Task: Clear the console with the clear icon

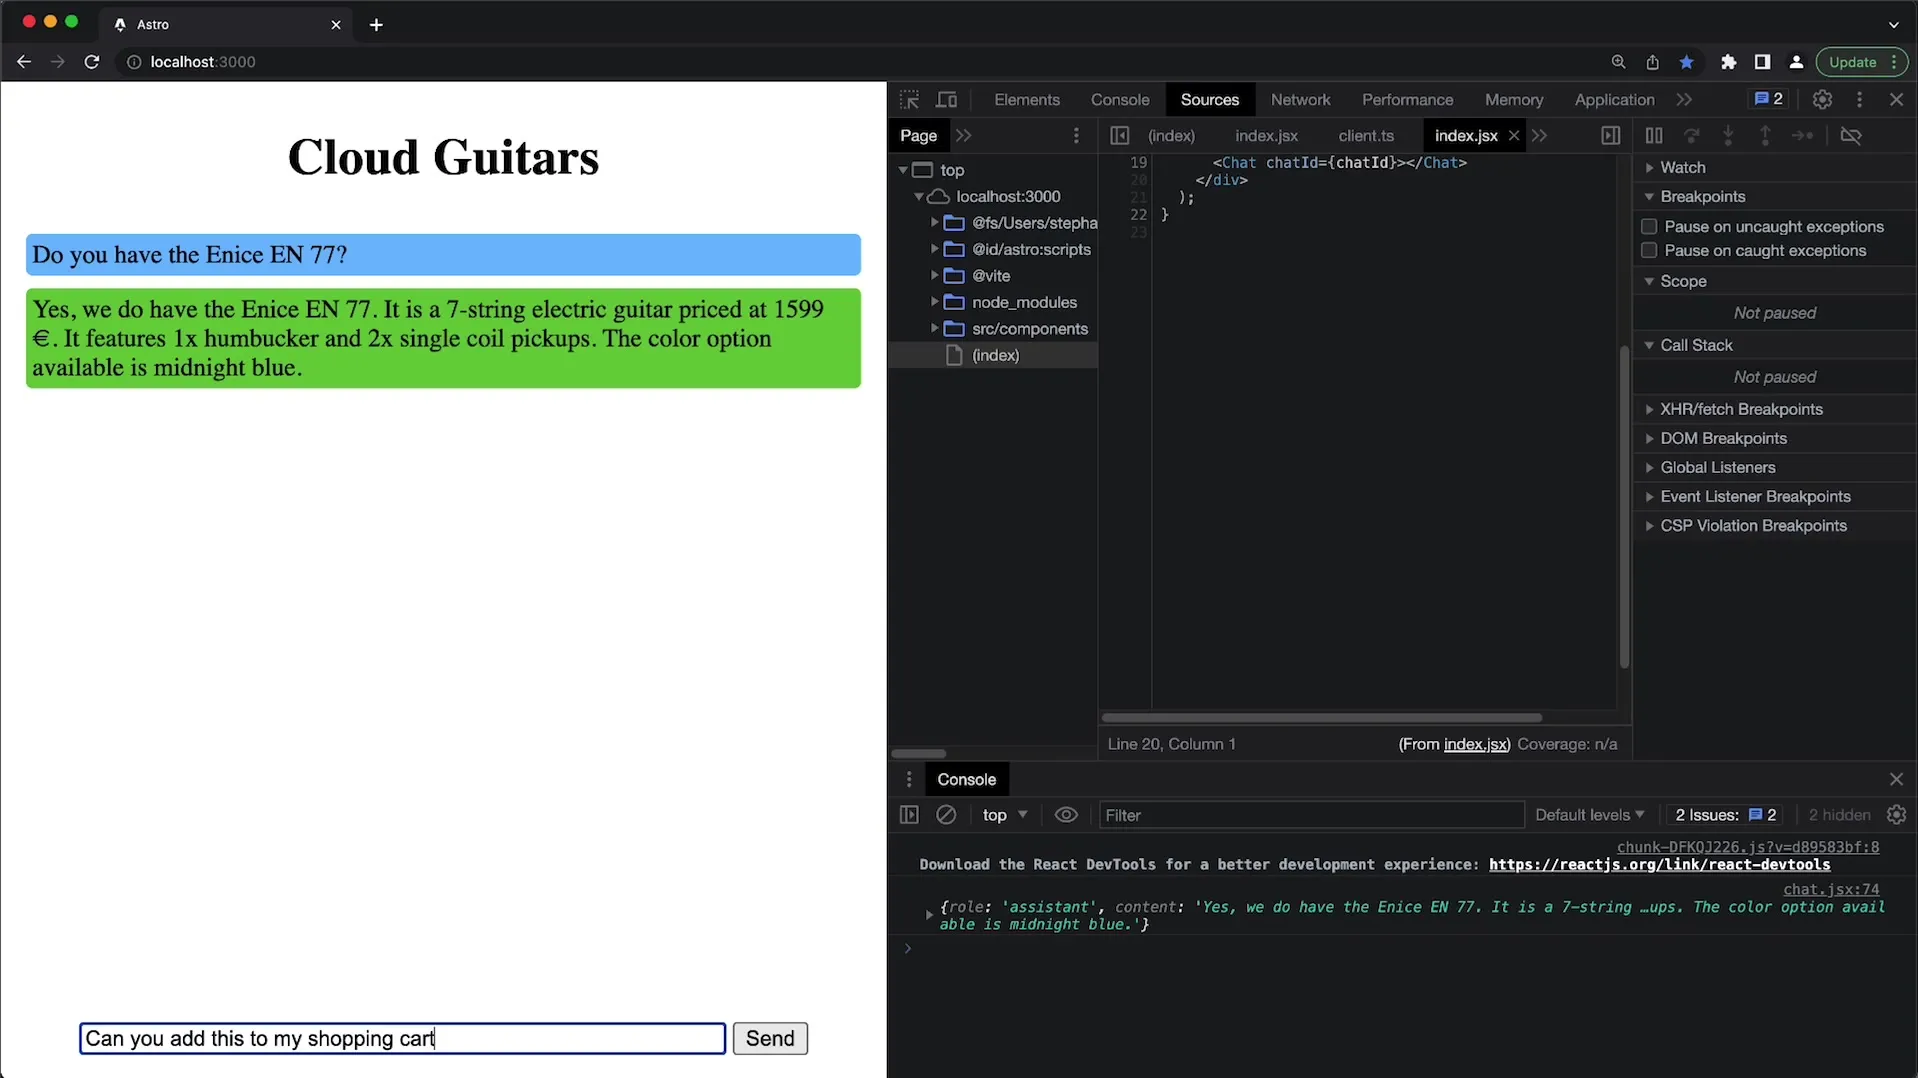Action: pos(946,815)
